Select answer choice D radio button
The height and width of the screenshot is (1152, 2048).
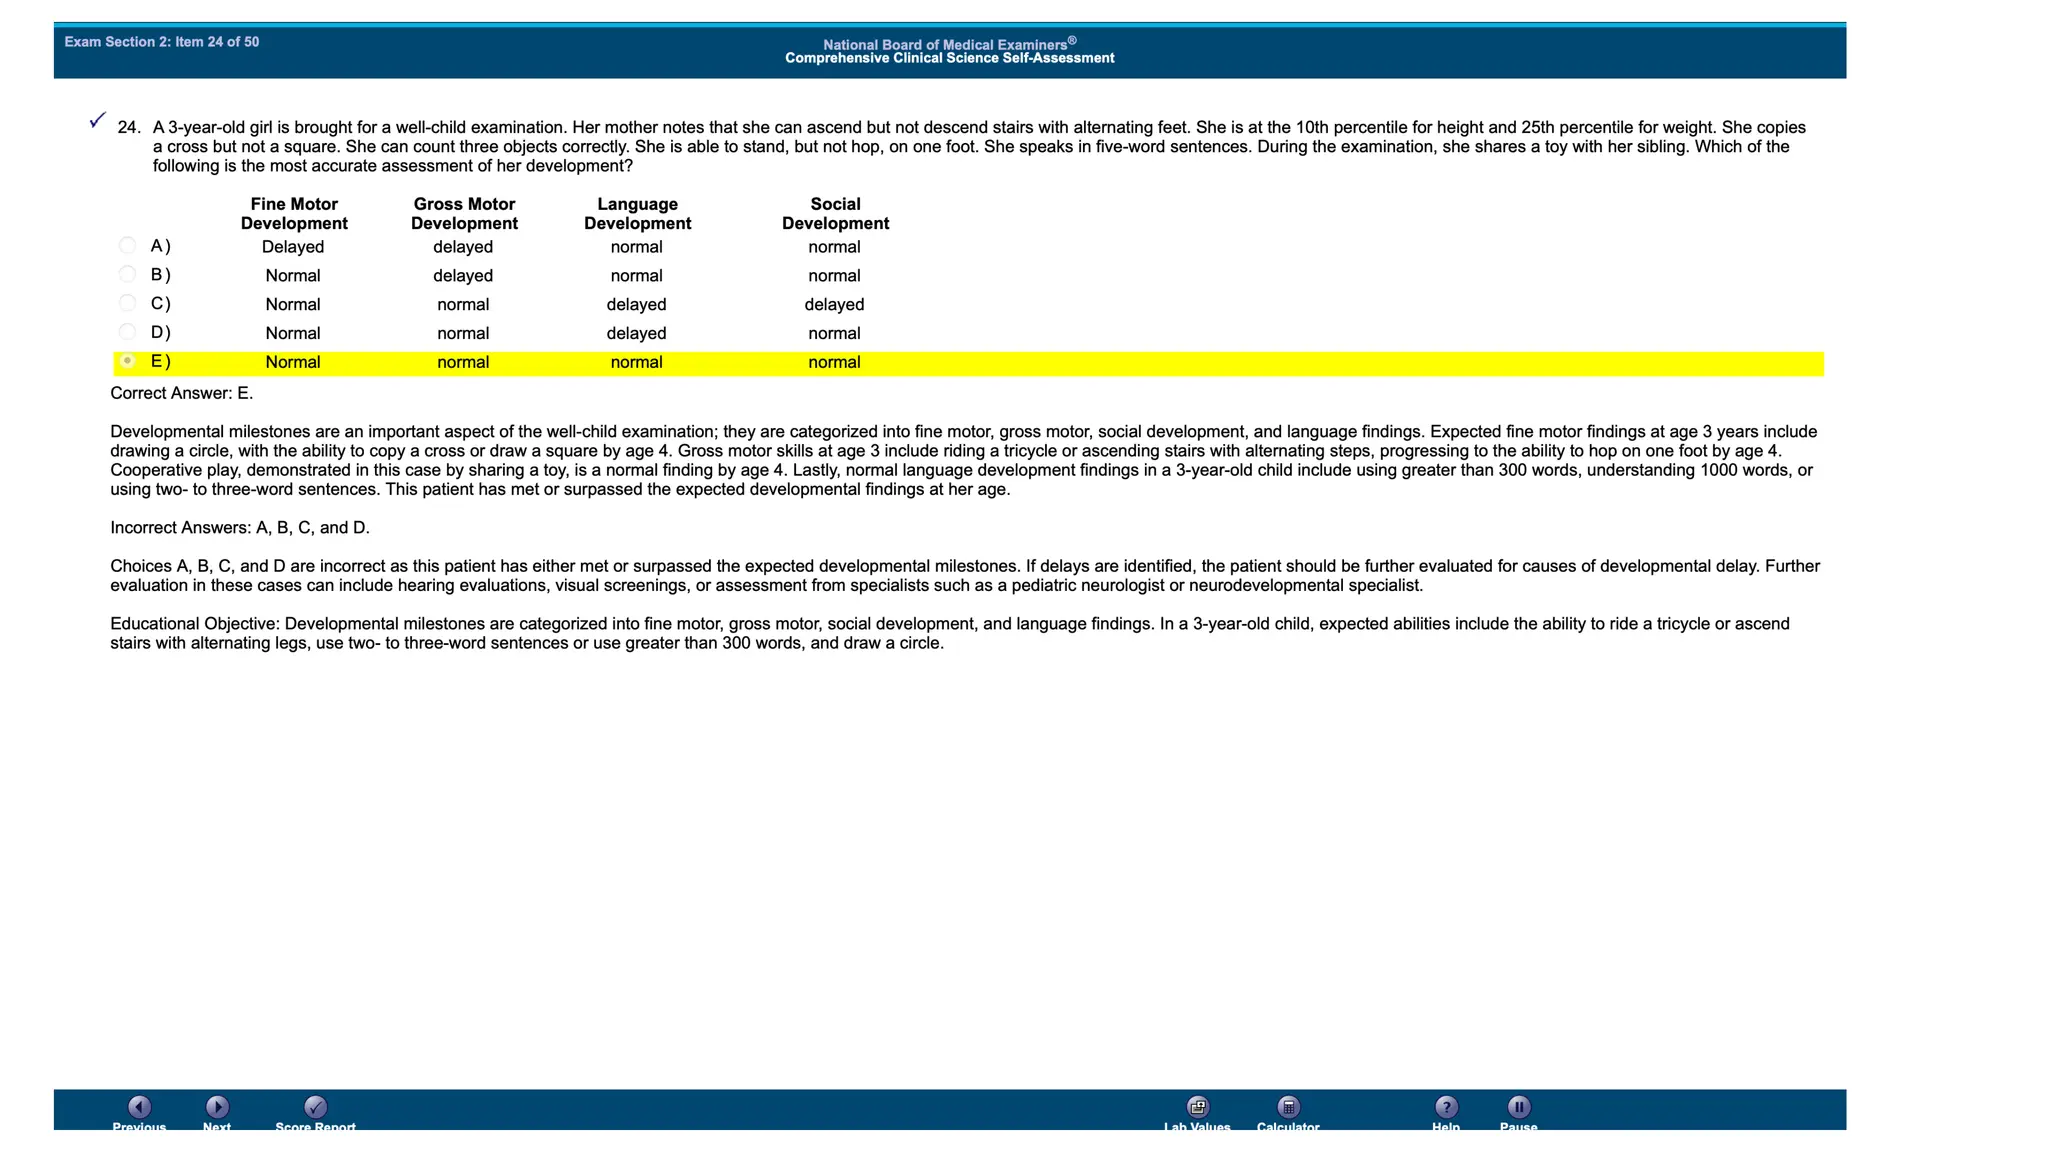(127, 332)
